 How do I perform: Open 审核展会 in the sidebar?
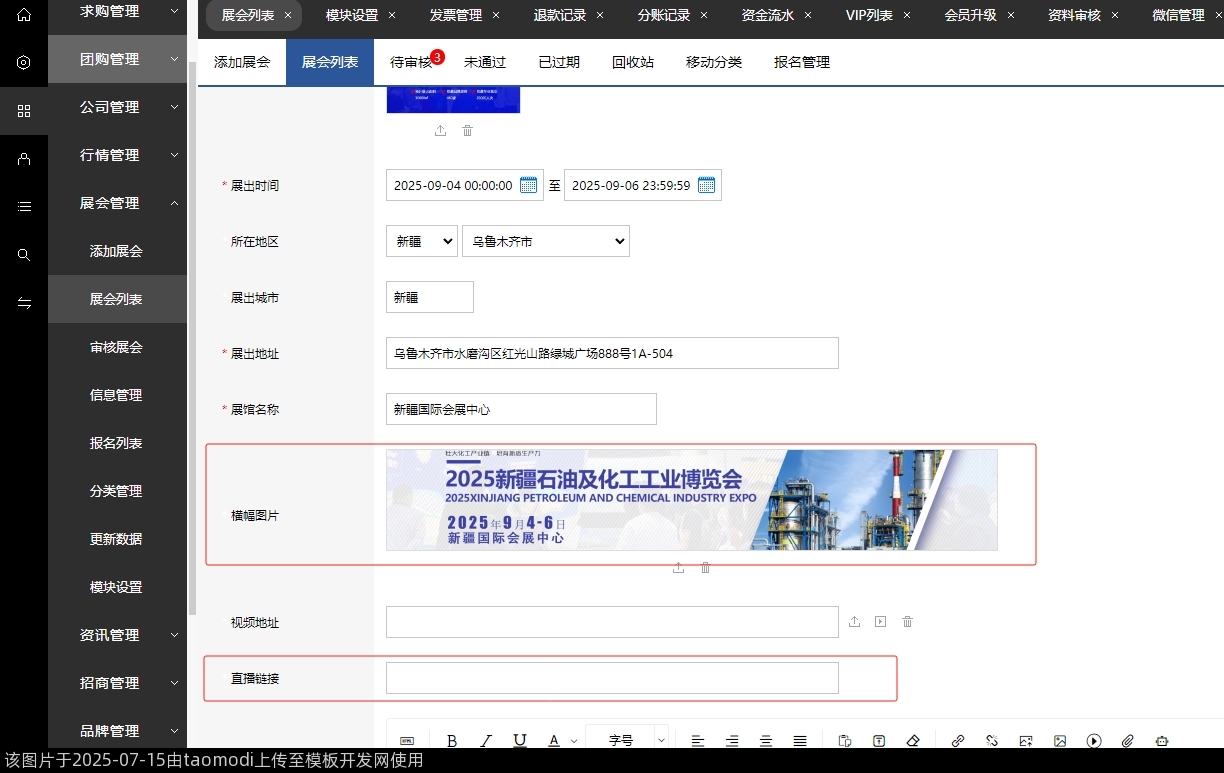(116, 347)
